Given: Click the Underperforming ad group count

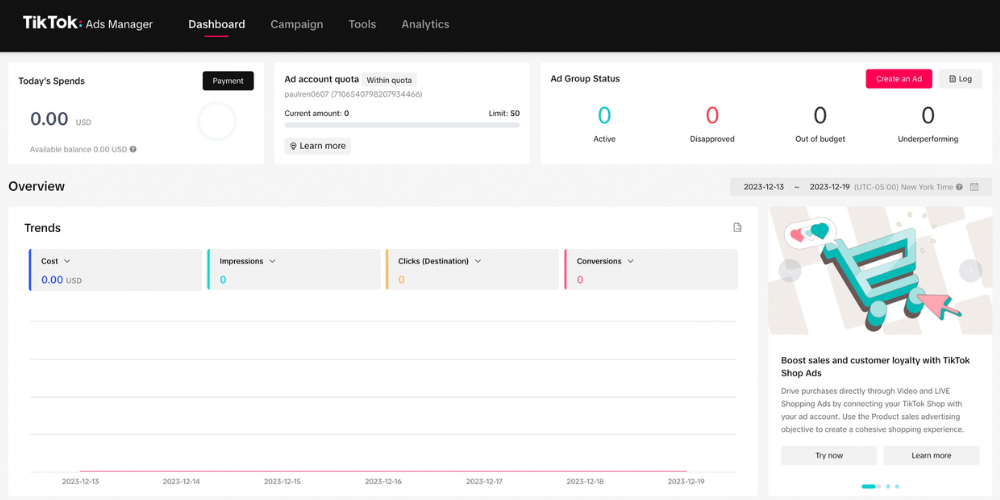Looking at the screenshot, I should tap(928, 115).
